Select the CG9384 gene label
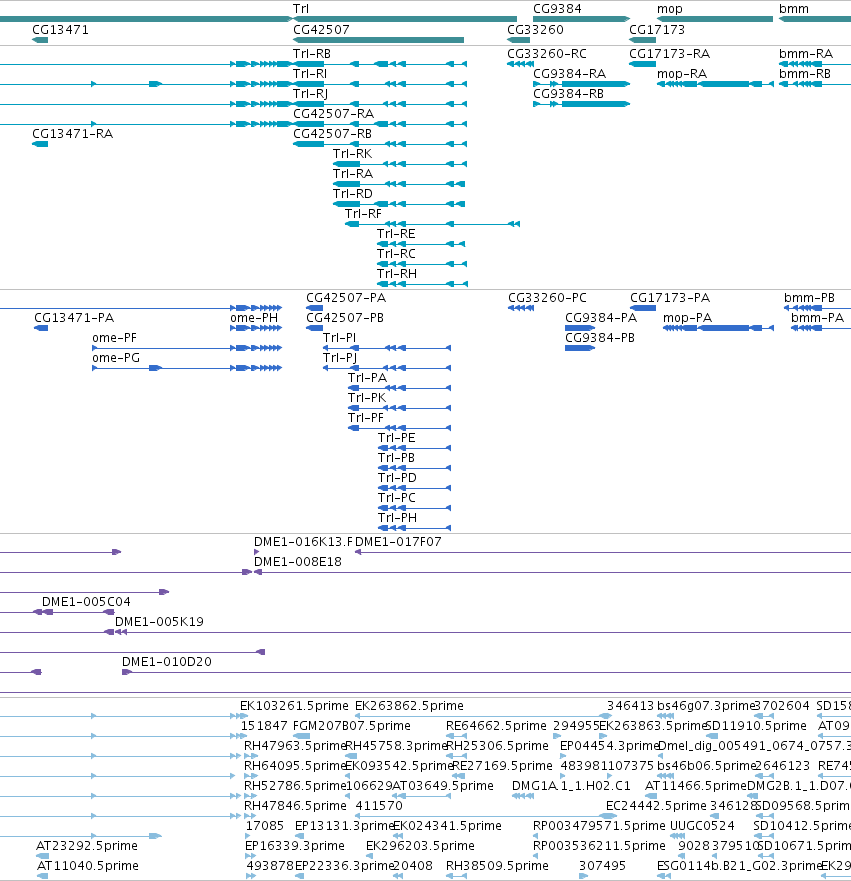 [x=557, y=9]
